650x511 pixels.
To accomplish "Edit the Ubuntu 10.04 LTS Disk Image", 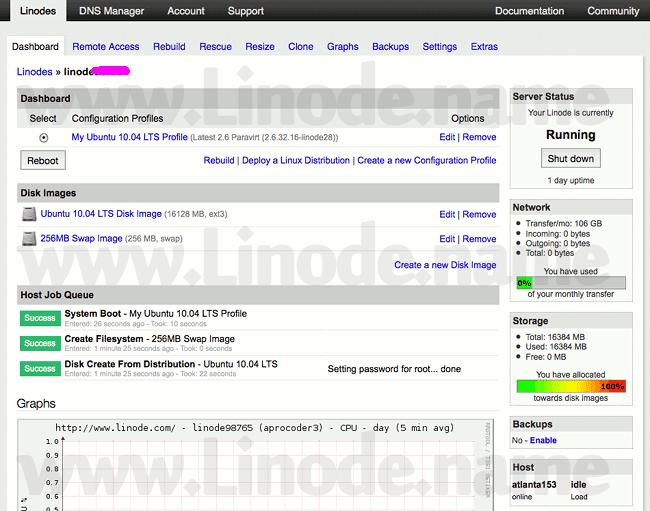I will [x=447, y=214].
